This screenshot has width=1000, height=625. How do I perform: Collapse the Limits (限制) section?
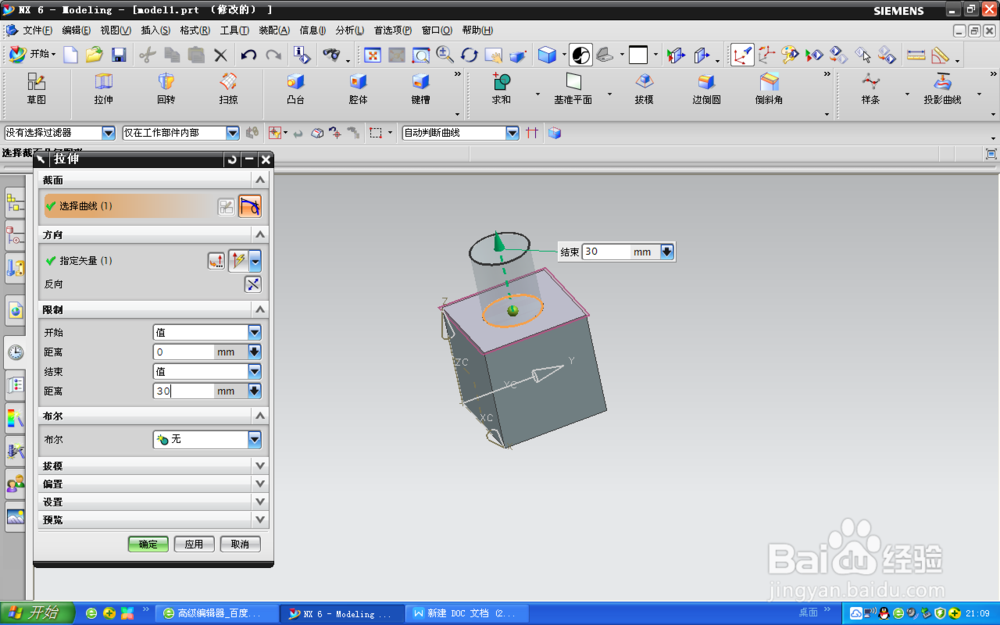(x=260, y=310)
